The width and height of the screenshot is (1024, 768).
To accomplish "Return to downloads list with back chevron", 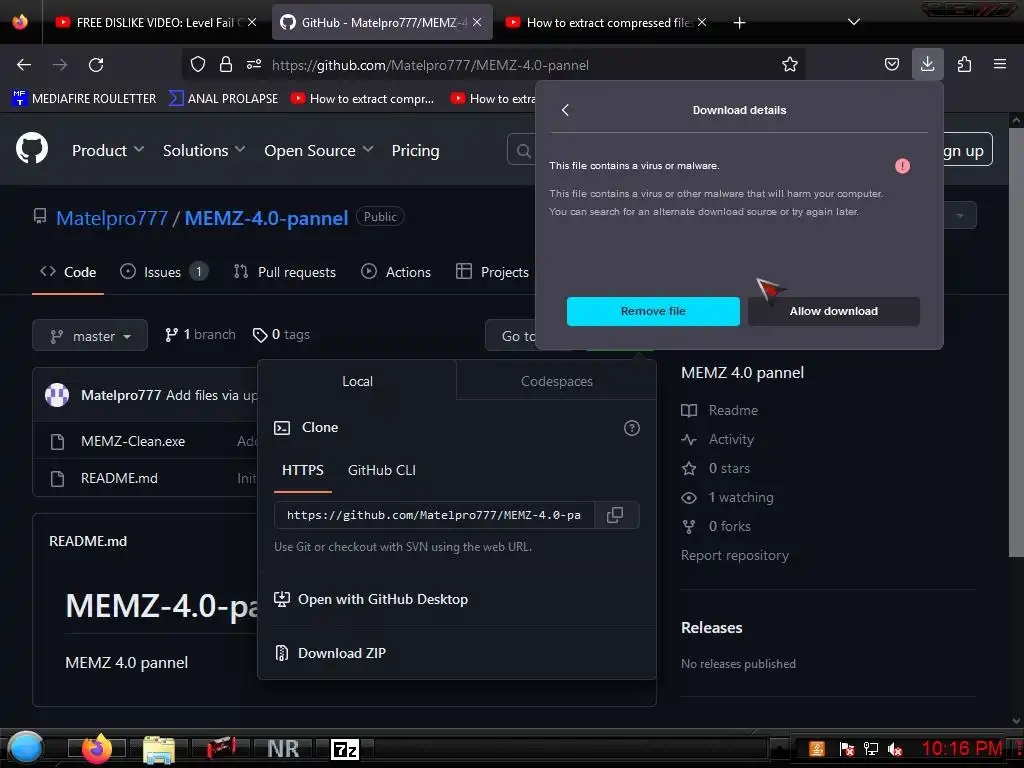I will pyautogui.click(x=566, y=110).
